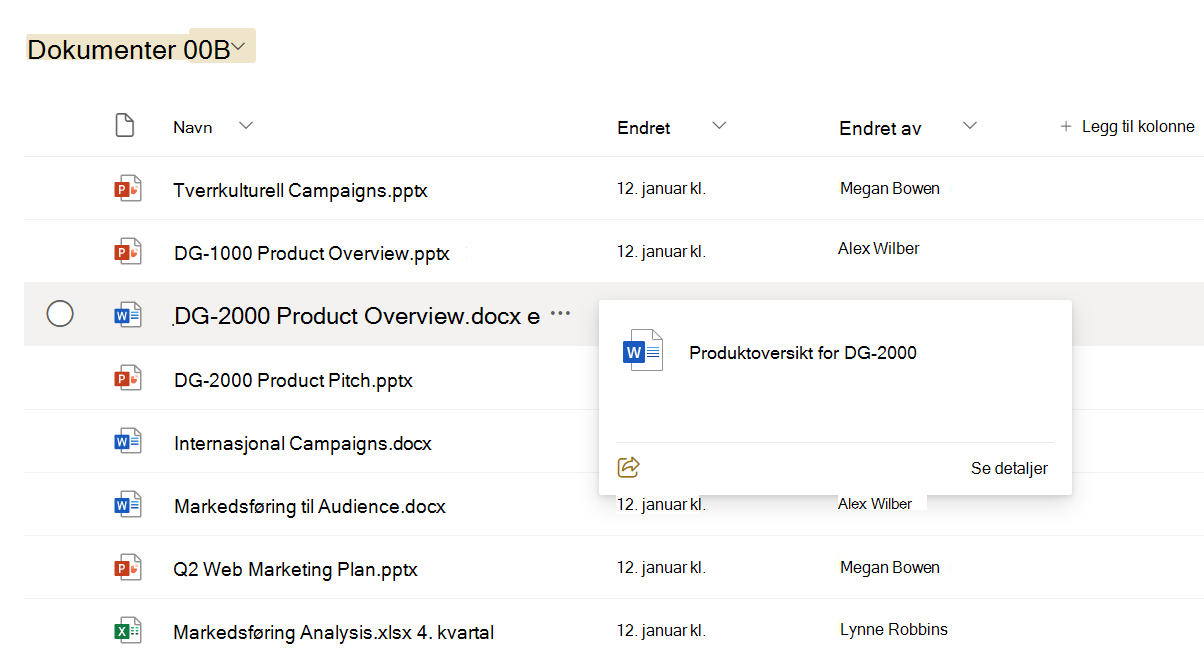
Task: Open the Endret av column dropdown
Action: (x=969, y=126)
